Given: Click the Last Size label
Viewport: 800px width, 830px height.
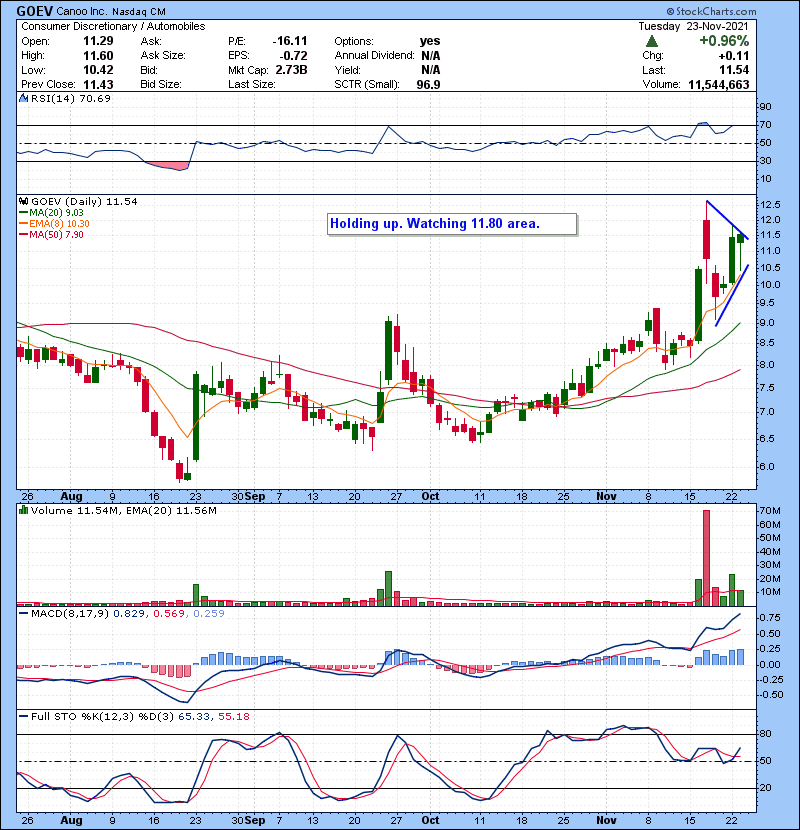Looking at the screenshot, I should pos(251,84).
